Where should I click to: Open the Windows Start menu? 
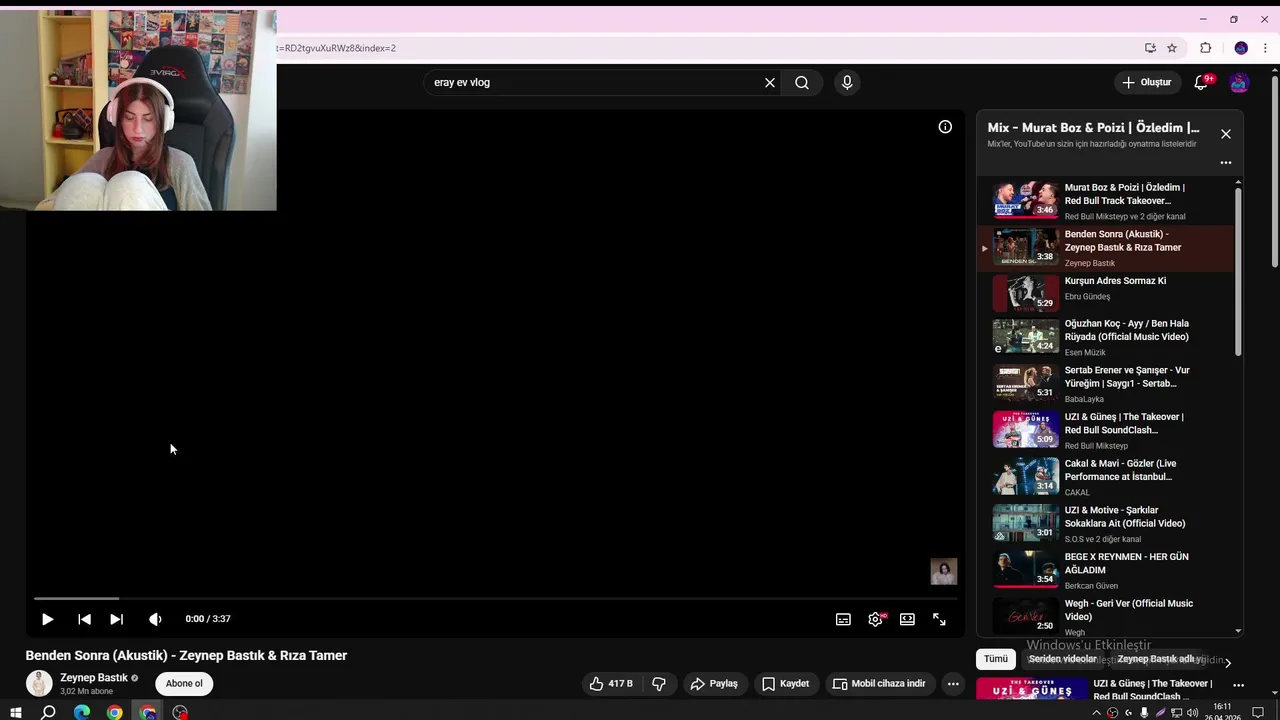pyautogui.click(x=15, y=712)
